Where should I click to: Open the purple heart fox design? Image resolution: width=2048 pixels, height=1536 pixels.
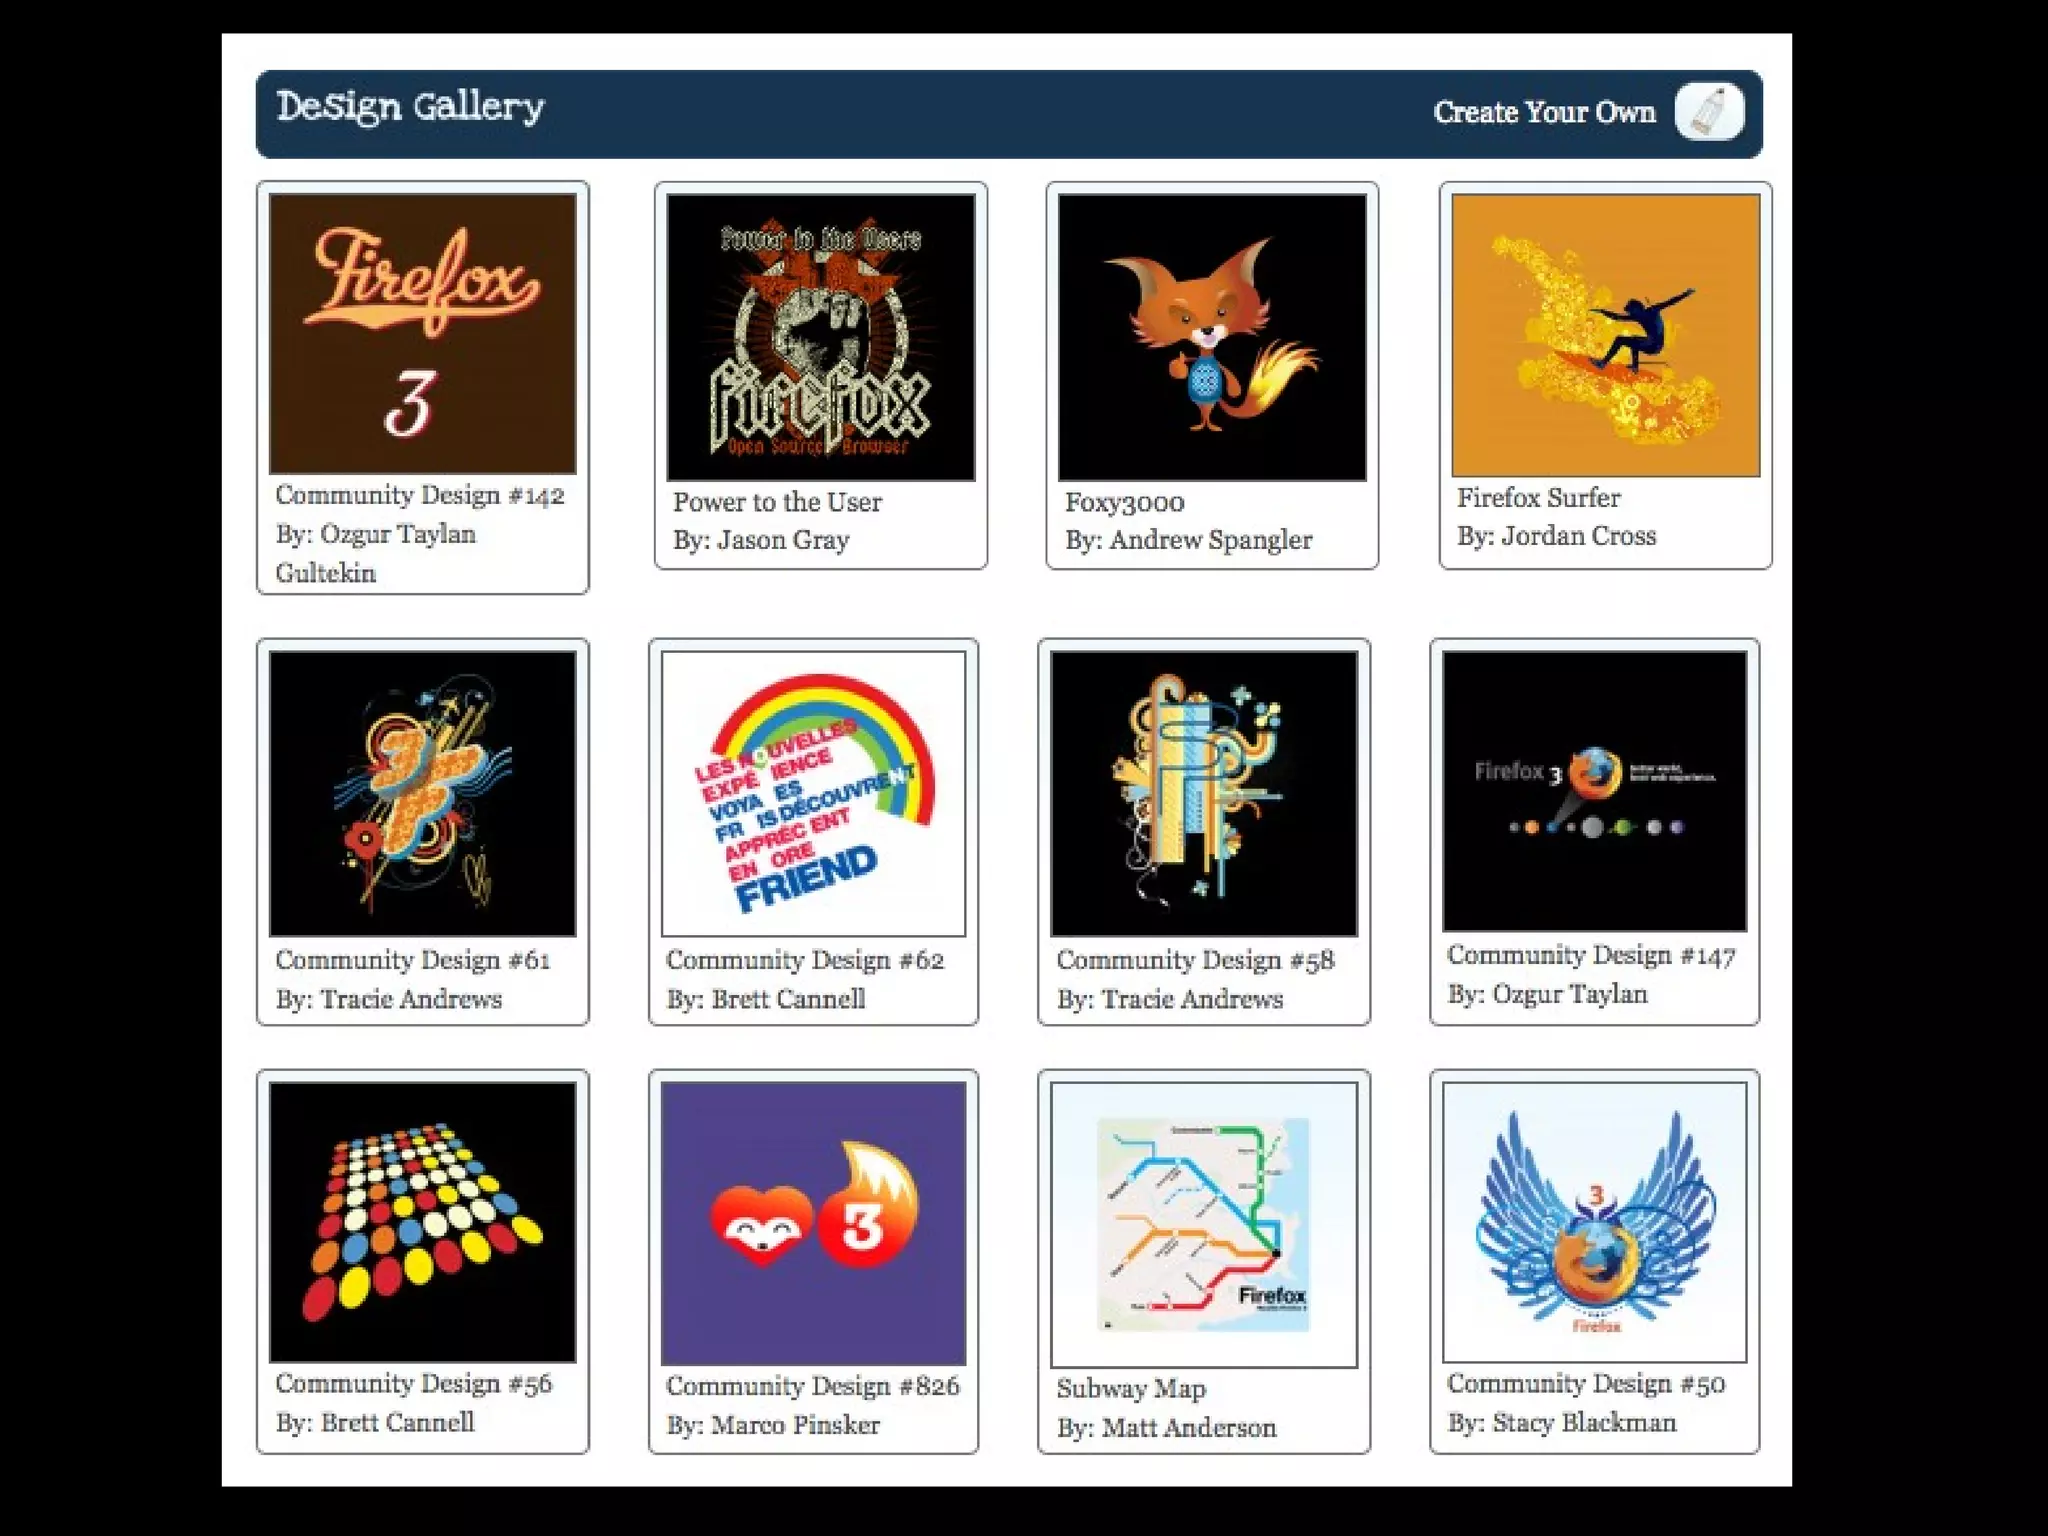[x=813, y=1223]
